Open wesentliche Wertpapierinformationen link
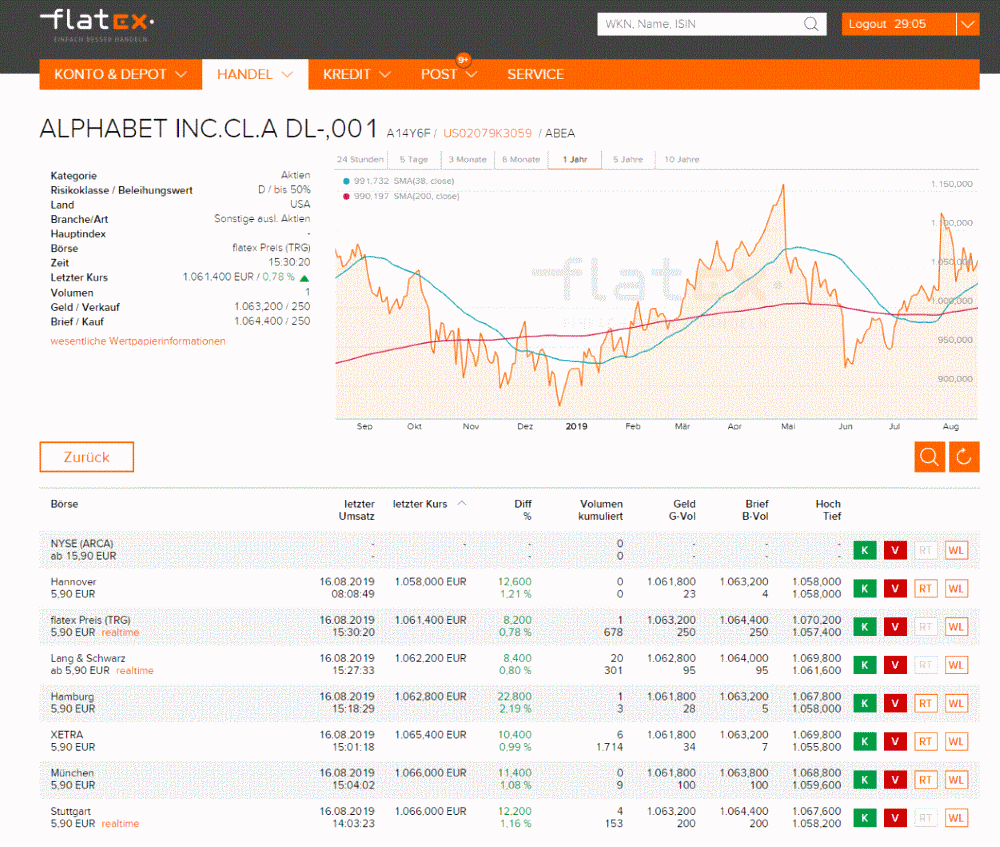 pyautogui.click(x=138, y=341)
